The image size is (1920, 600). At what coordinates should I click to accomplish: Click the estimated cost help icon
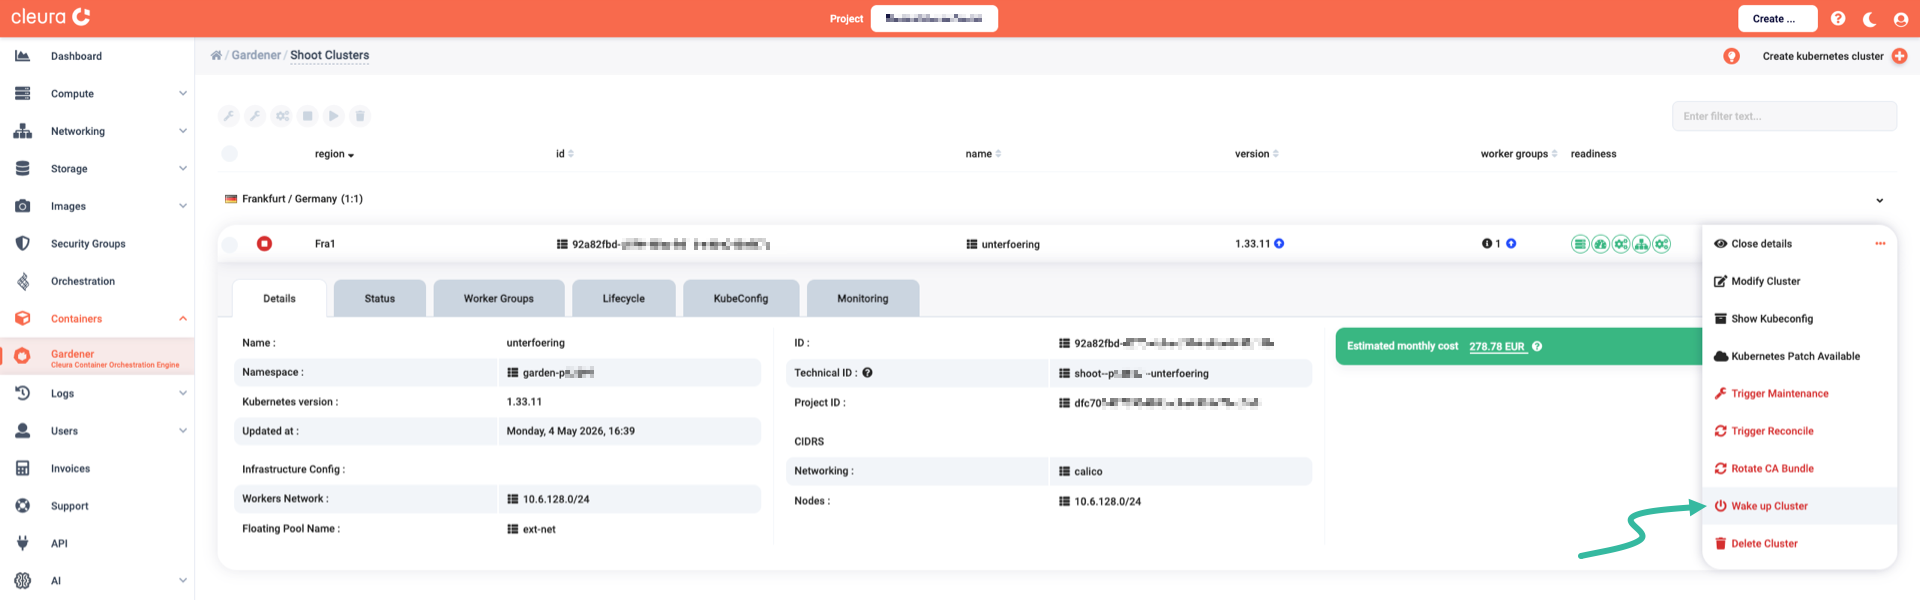click(x=1537, y=347)
